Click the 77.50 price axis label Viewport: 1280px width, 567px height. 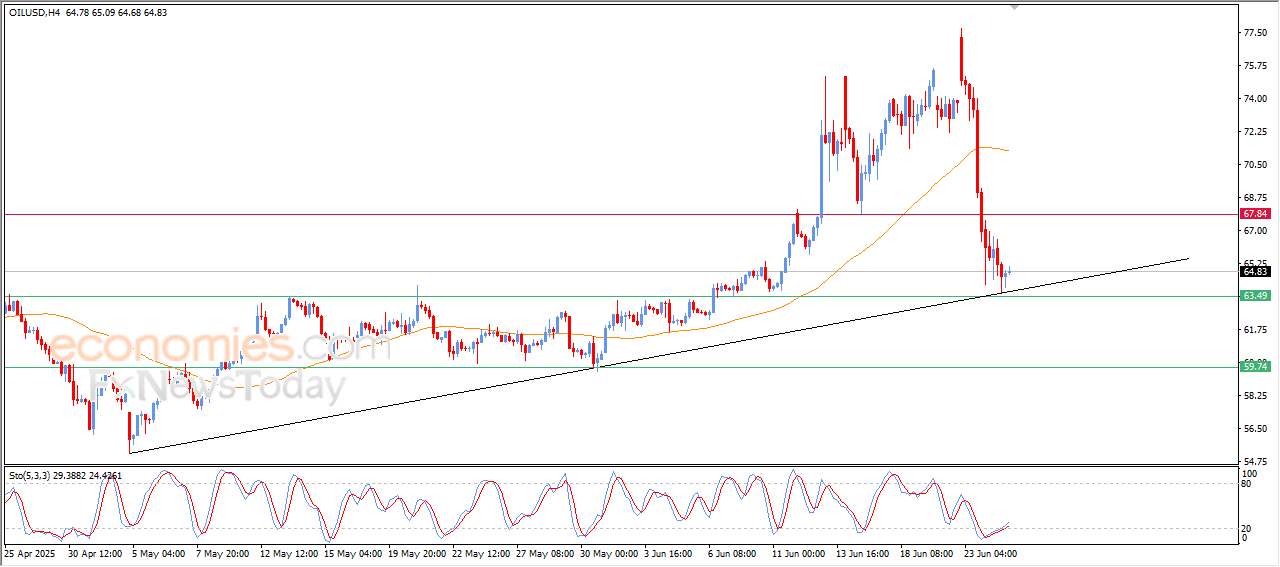coord(1256,33)
